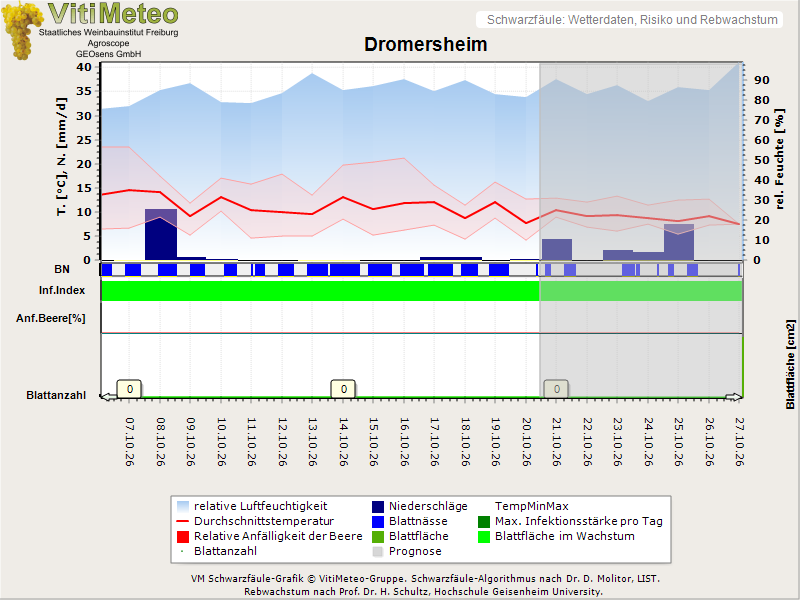
Task: Click the GEOsens GmbH text
Action: pyautogui.click(x=108, y=54)
